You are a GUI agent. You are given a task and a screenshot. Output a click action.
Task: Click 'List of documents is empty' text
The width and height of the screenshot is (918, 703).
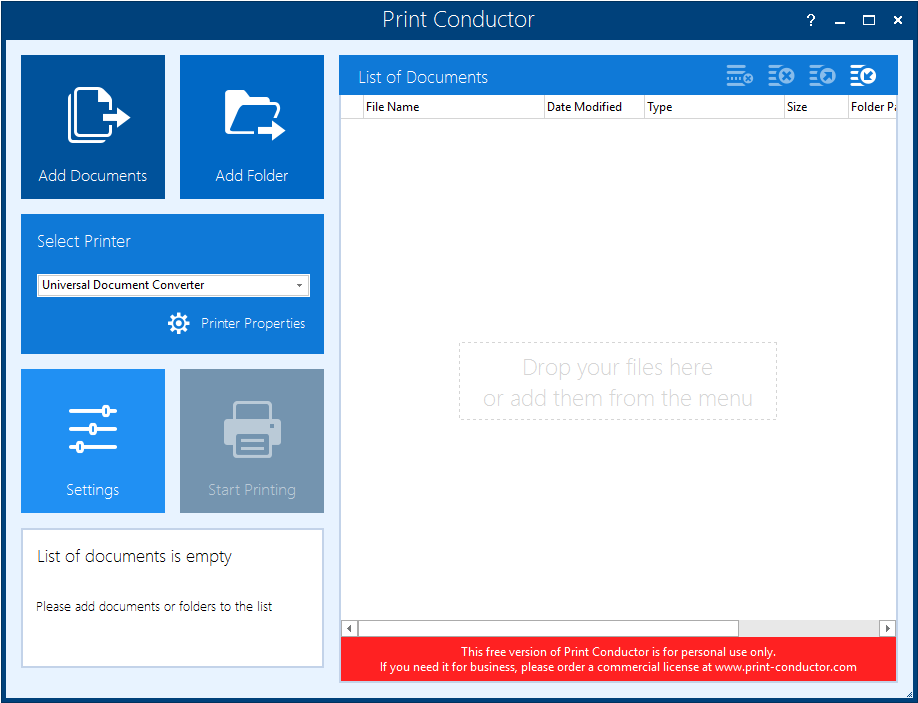coord(135,556)
